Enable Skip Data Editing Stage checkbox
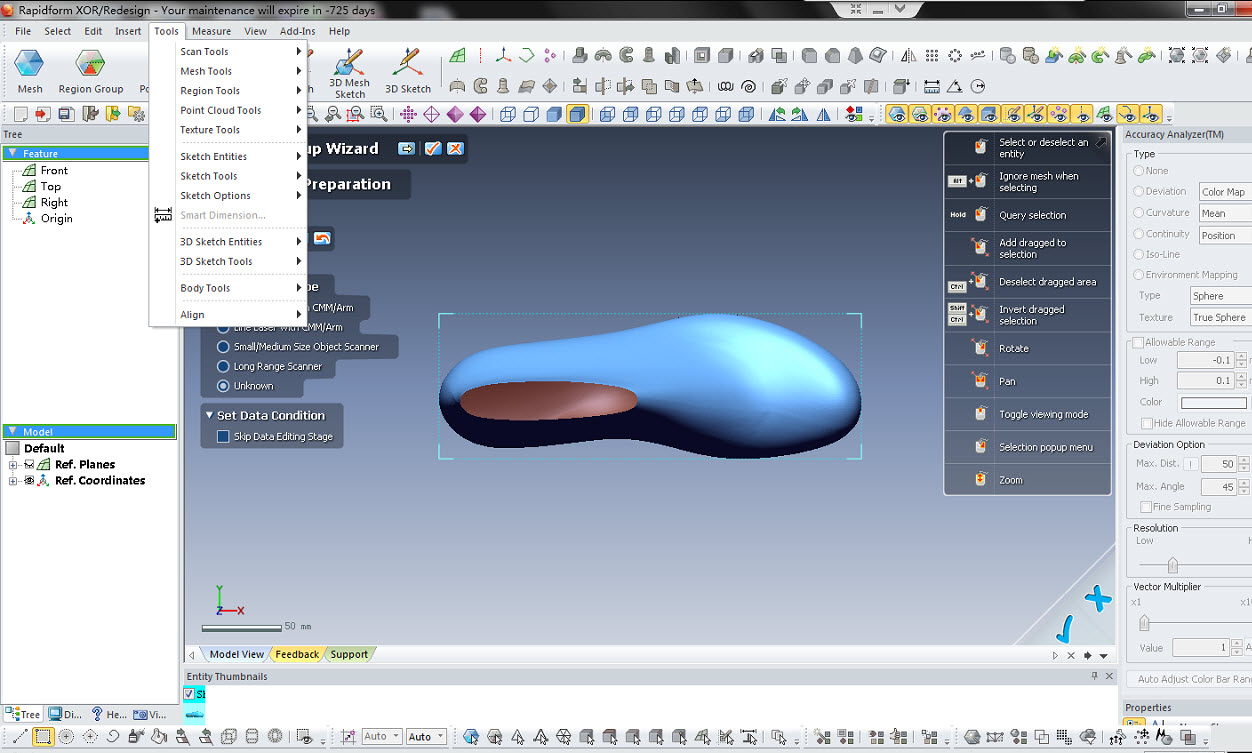Image resolution: width=1252 pixels, height=753 pixels. (x=223, y=436)
